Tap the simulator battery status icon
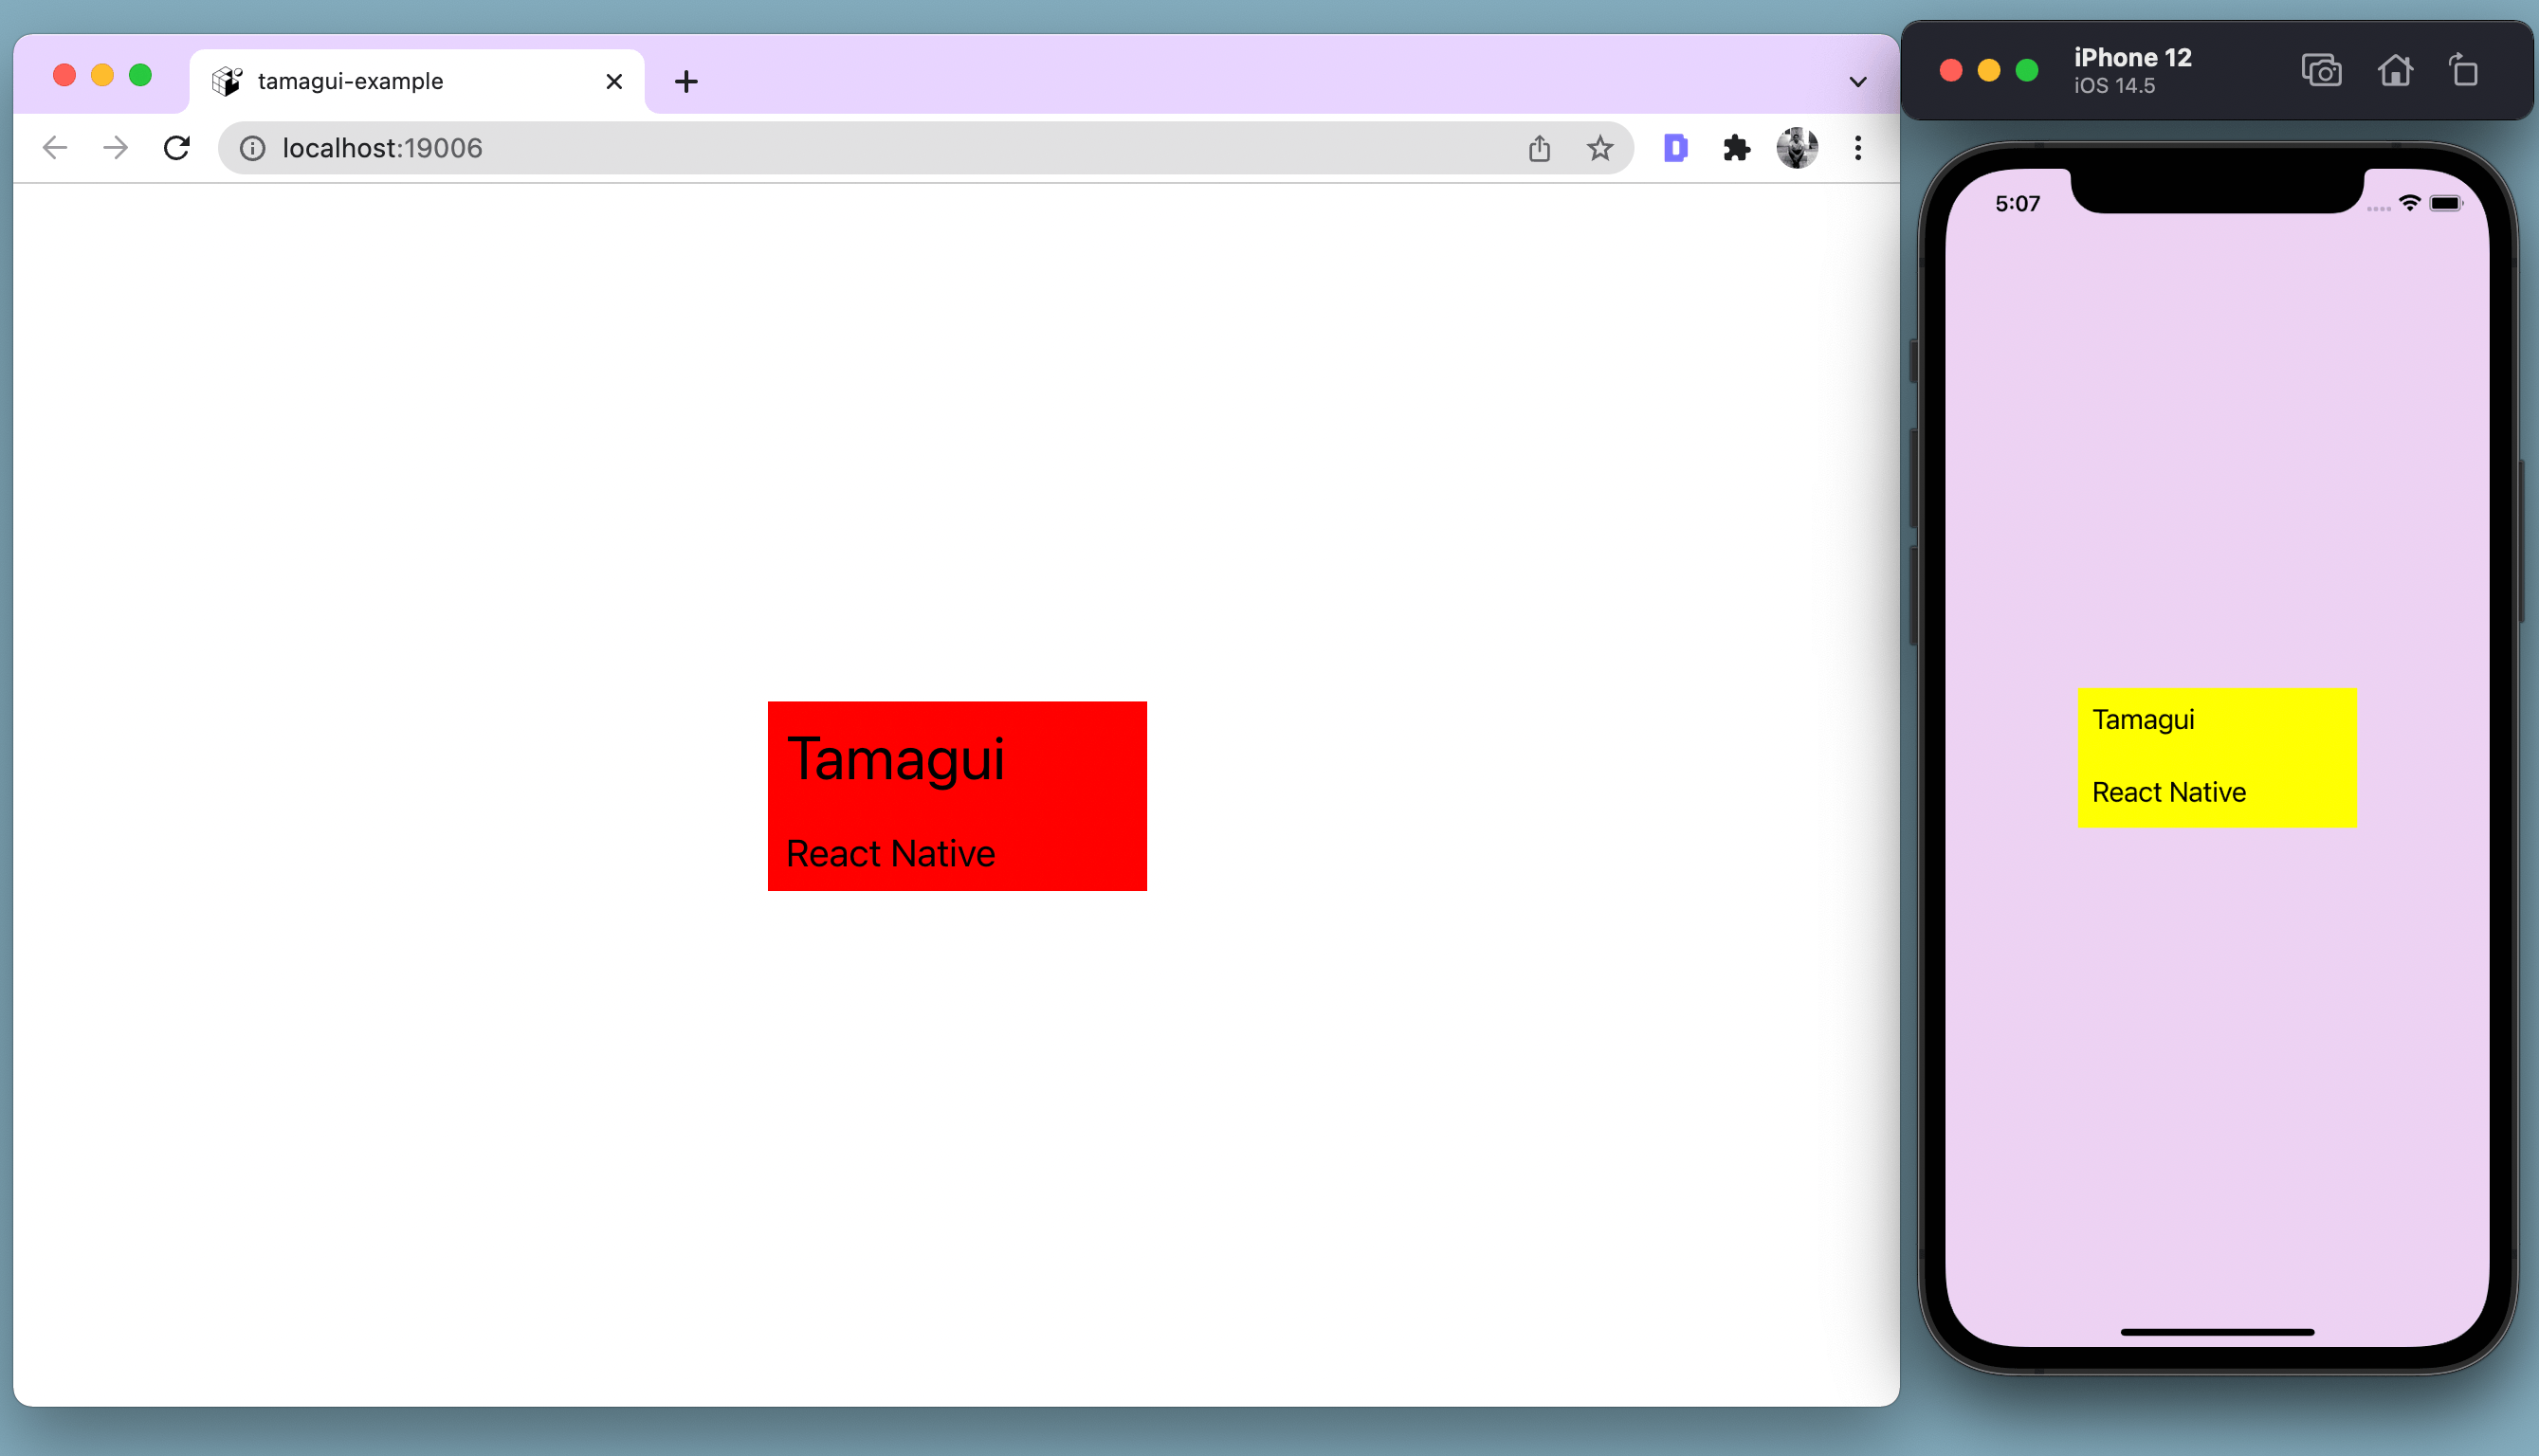 point(2446,203)
